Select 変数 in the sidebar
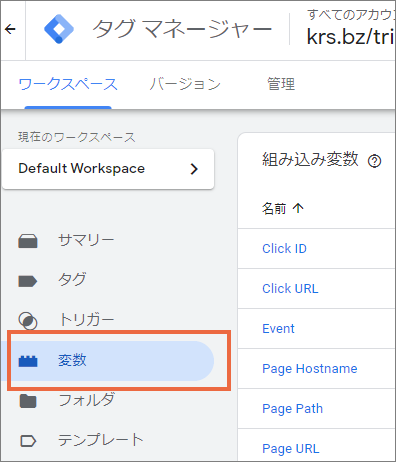 tap(107, 361)
